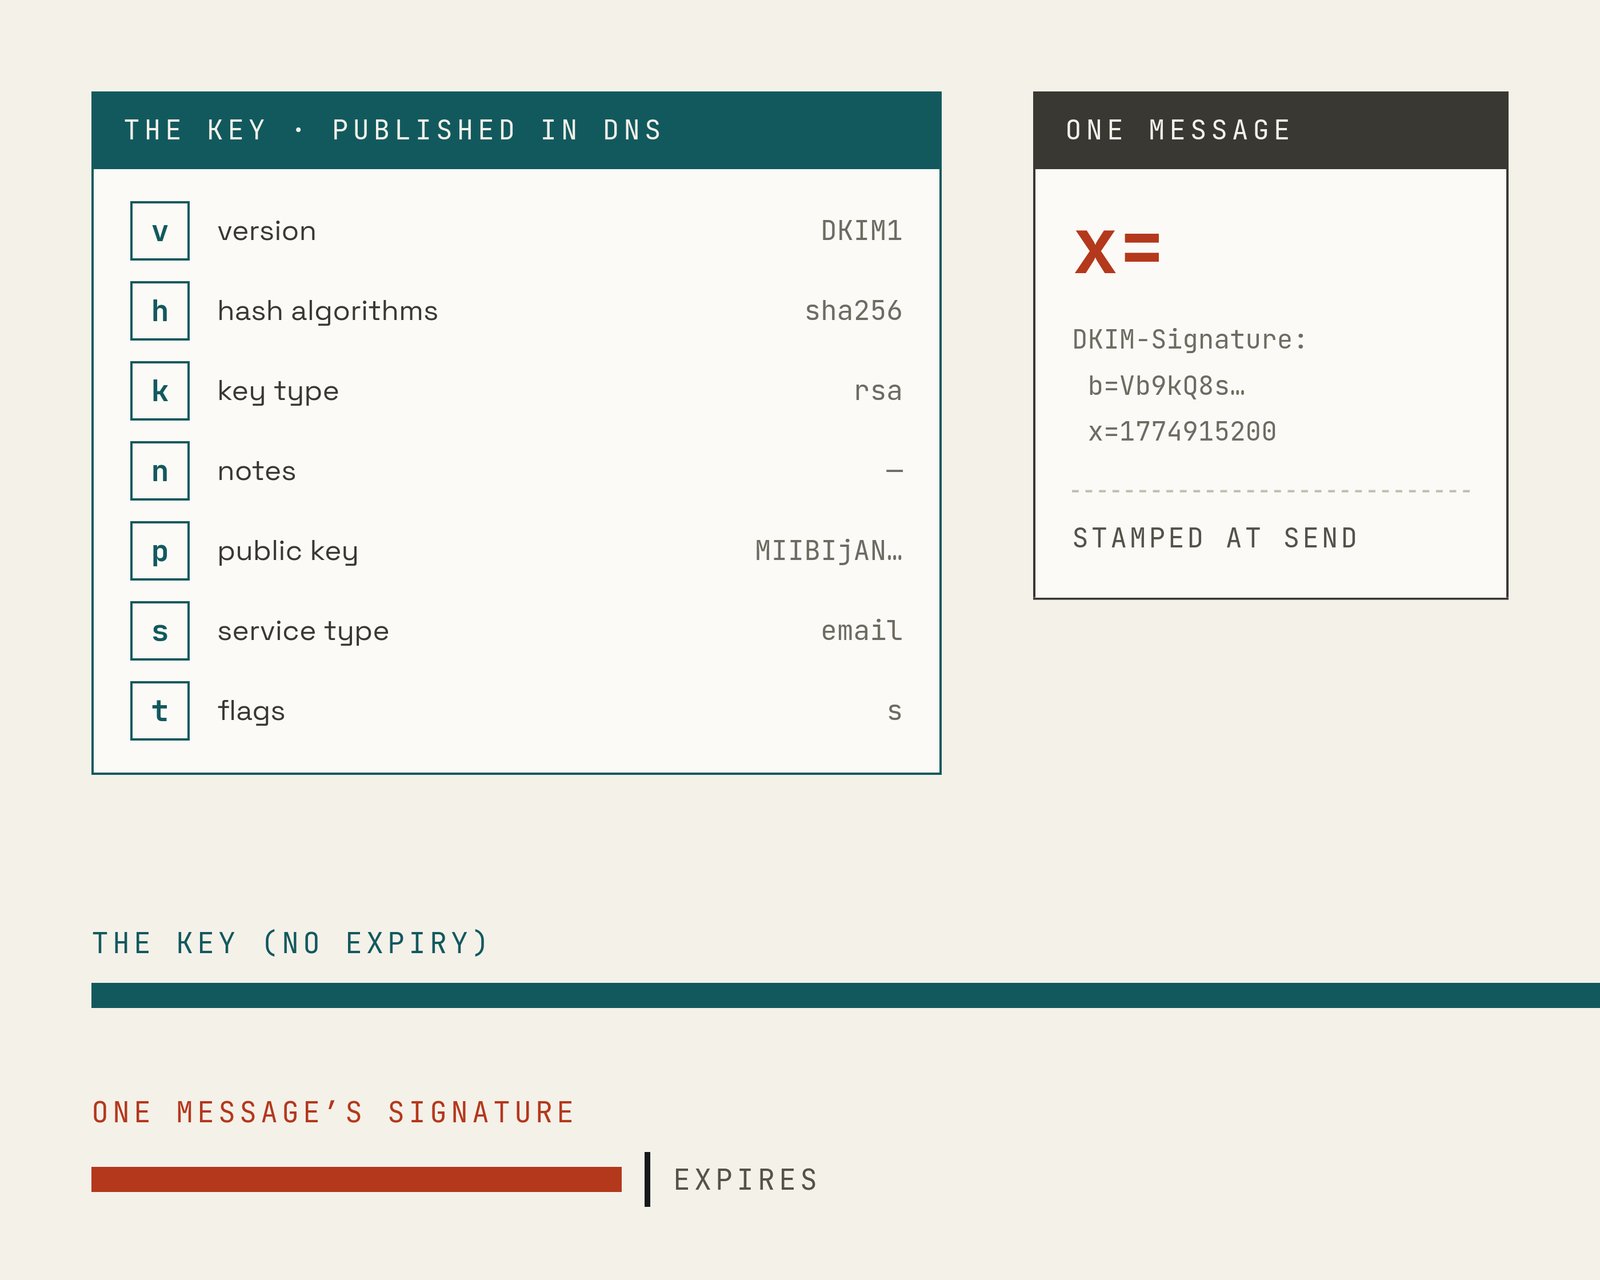
Task: Click the red signature timeline bar
Action: coord(356,1179)
